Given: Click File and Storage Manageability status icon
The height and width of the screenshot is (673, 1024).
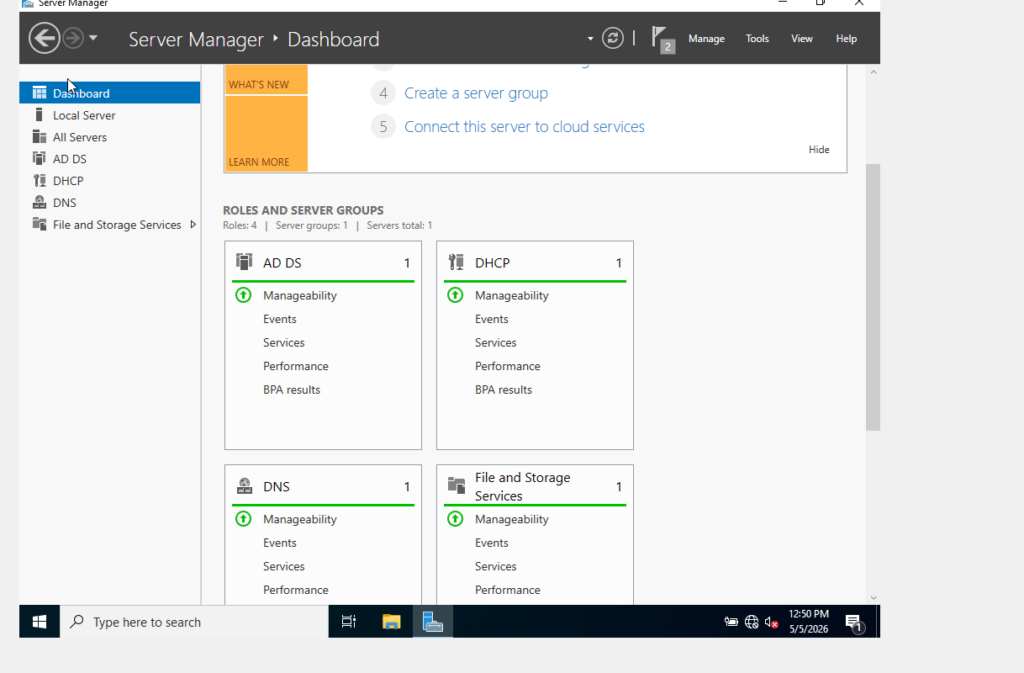Looking at the screenshot, I should click(455, 519).
